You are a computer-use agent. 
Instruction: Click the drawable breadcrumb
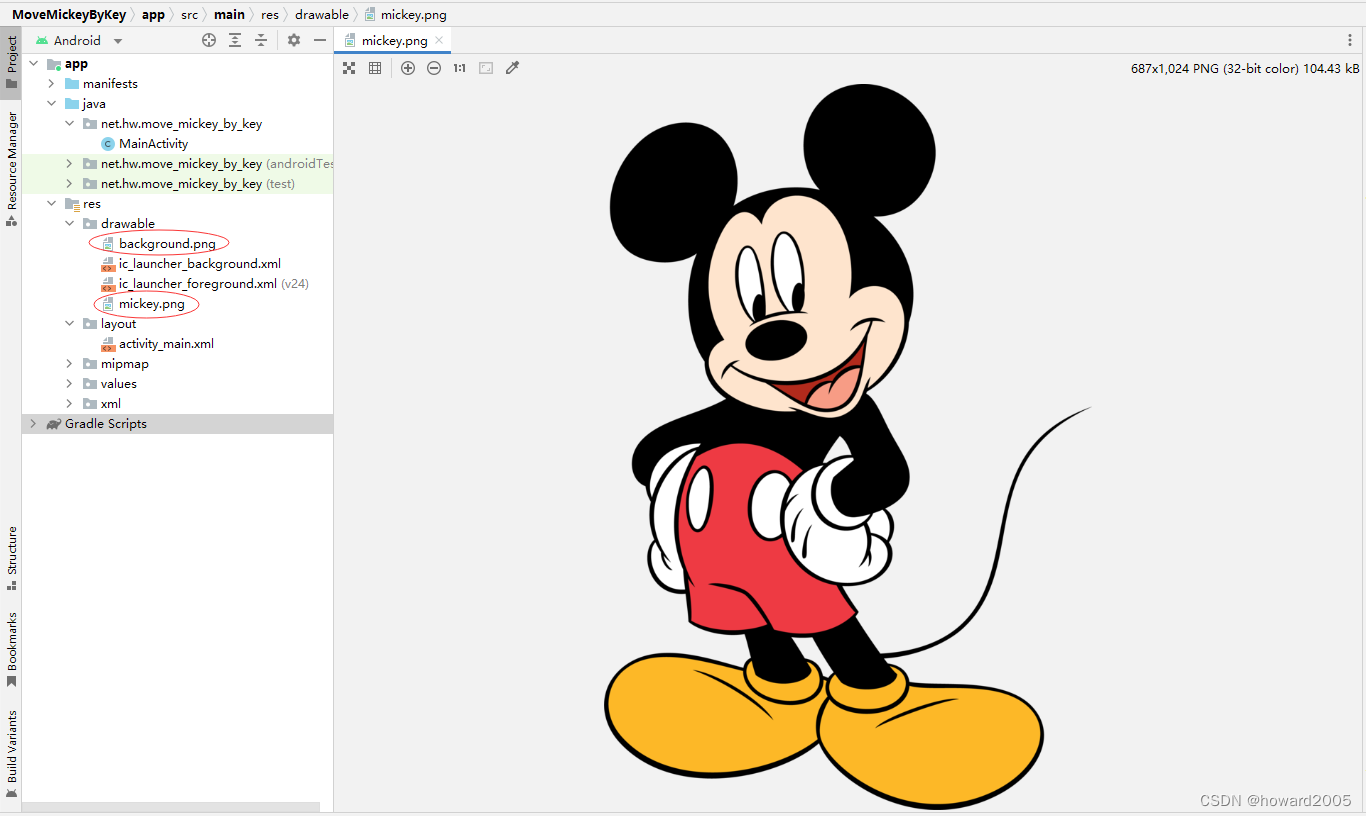tap(322, 14)
